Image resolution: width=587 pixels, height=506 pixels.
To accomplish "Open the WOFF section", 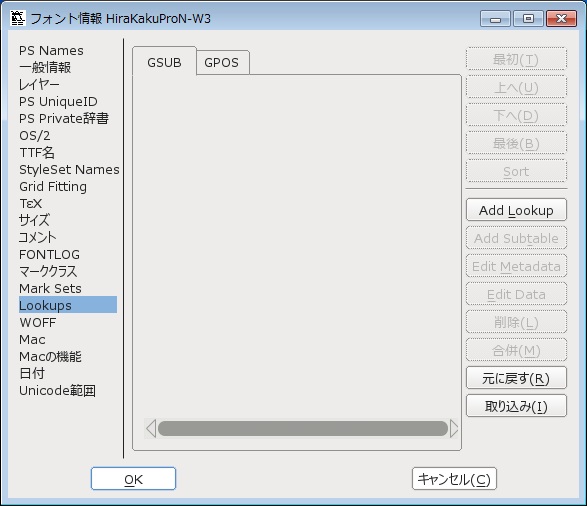I will 37,322.
